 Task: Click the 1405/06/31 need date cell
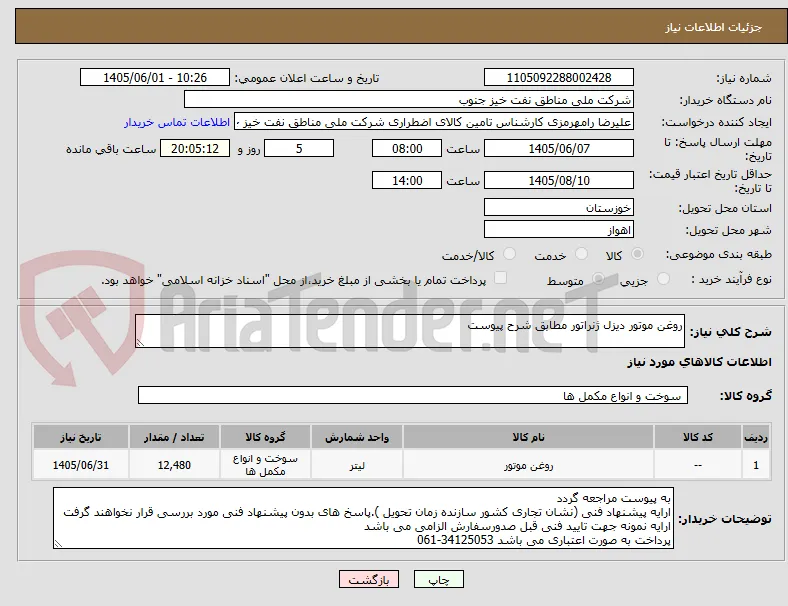(80, 465)
